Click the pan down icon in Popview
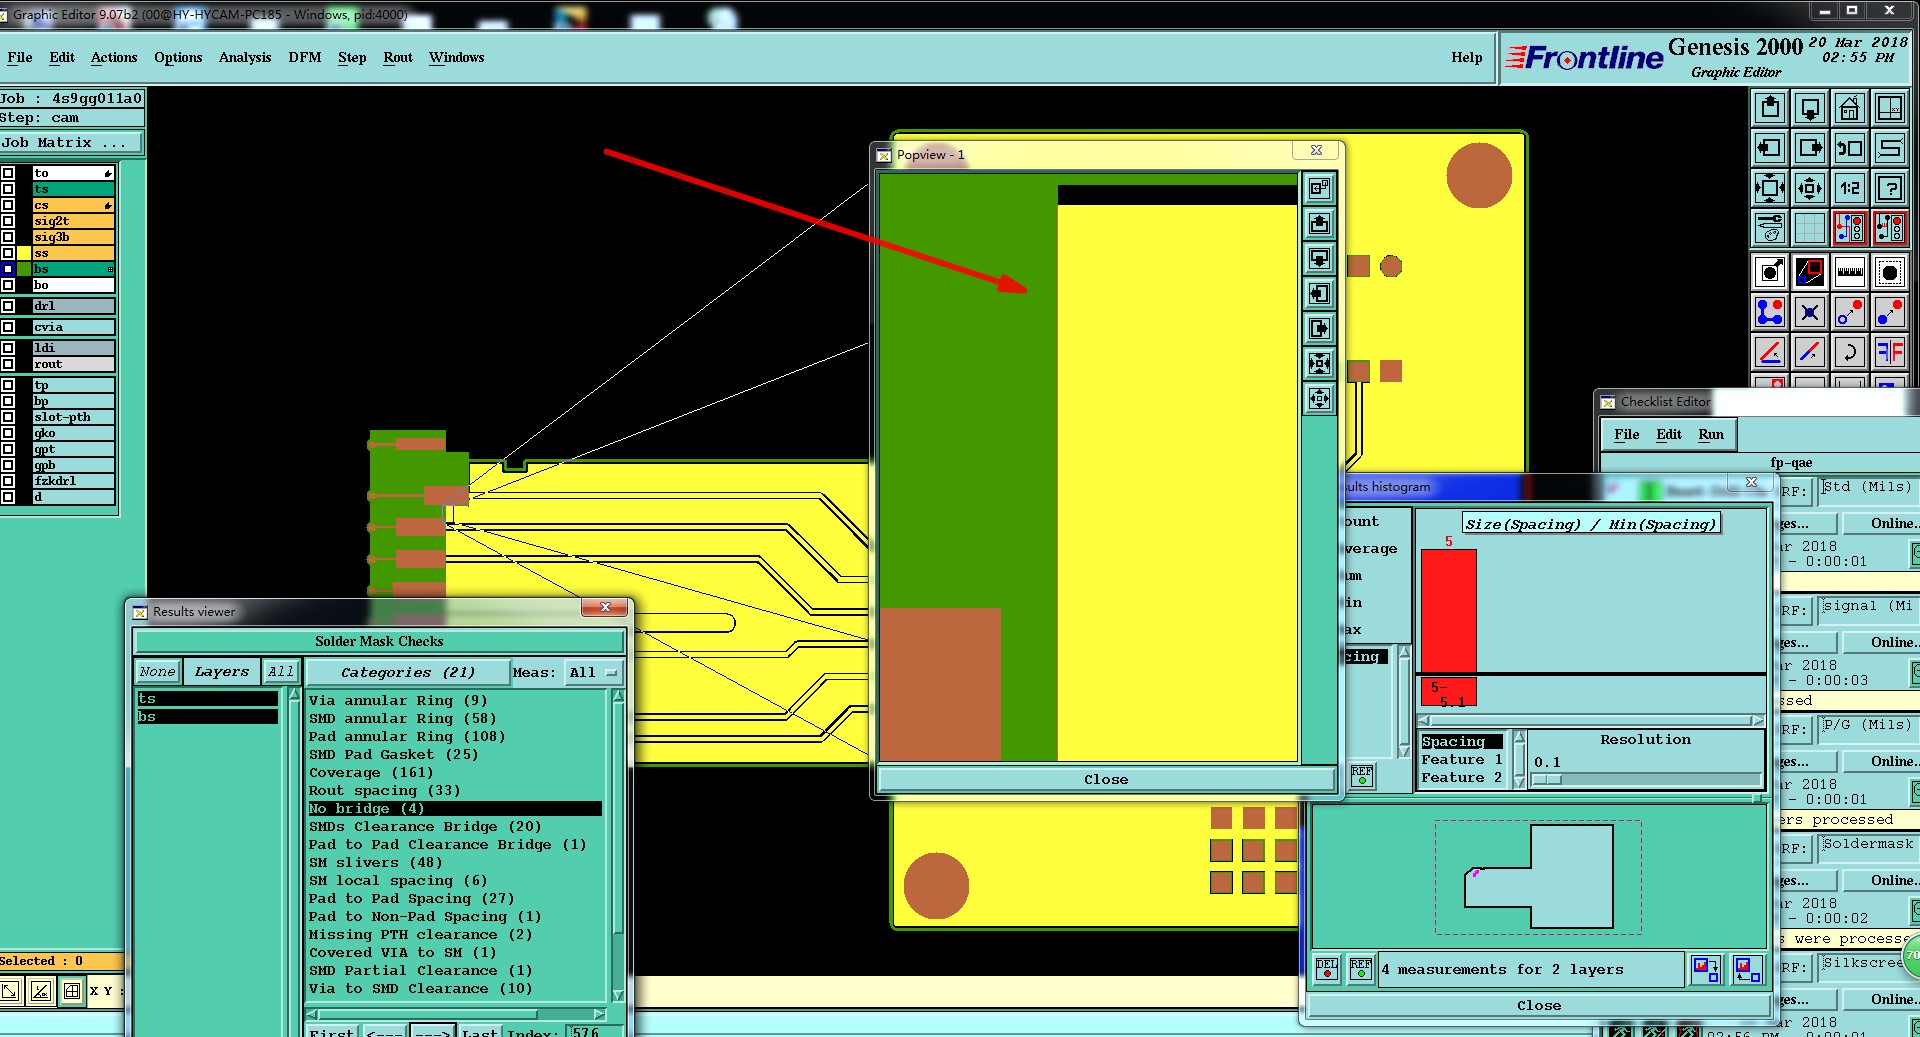This screenshot has width=1920, height=1037. coord(1320,258)
